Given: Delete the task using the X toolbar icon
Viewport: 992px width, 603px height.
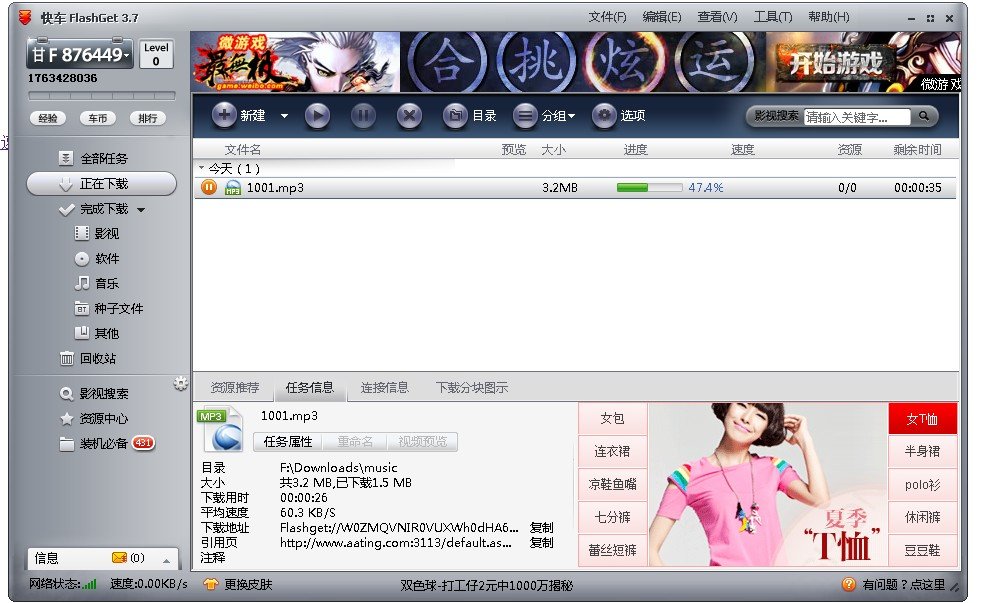Looking at the screenshot, I should (x=409, y=116).
